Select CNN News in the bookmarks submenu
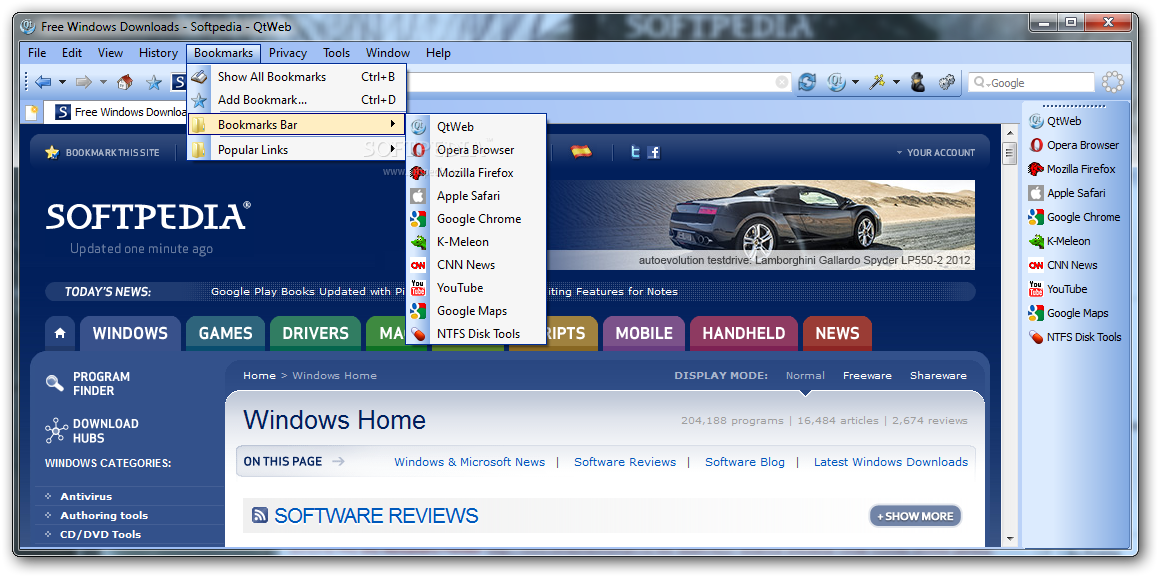Viewport: 1159px width, 577px height. pyautogui.click(x=476, y=264)
